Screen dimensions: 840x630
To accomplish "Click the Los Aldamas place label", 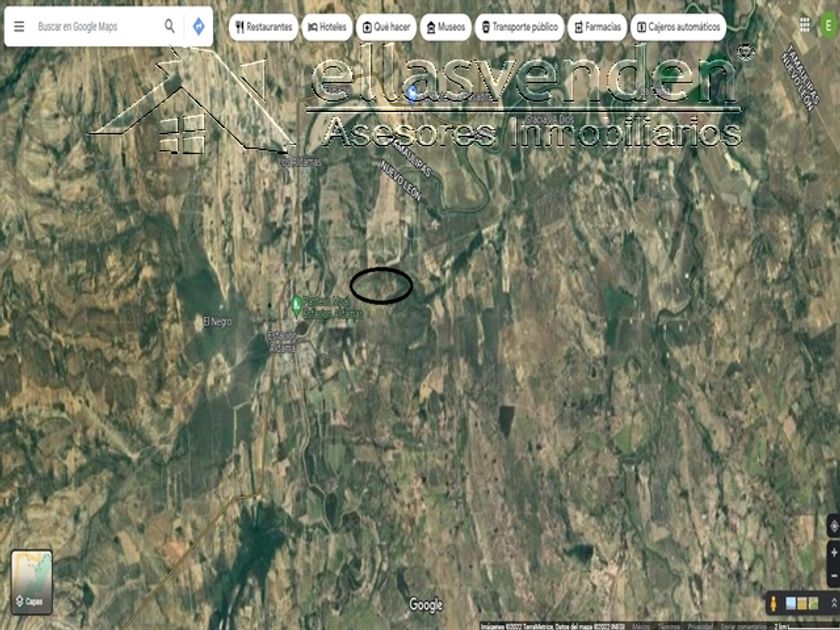I will [x=301, y=161].
